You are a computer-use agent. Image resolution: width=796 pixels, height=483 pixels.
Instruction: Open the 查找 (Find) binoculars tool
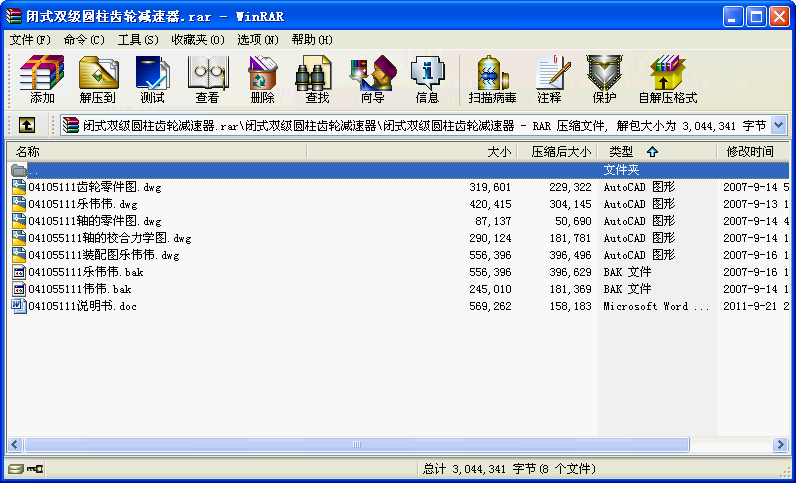pyautogui.click(x=317, y=79)
